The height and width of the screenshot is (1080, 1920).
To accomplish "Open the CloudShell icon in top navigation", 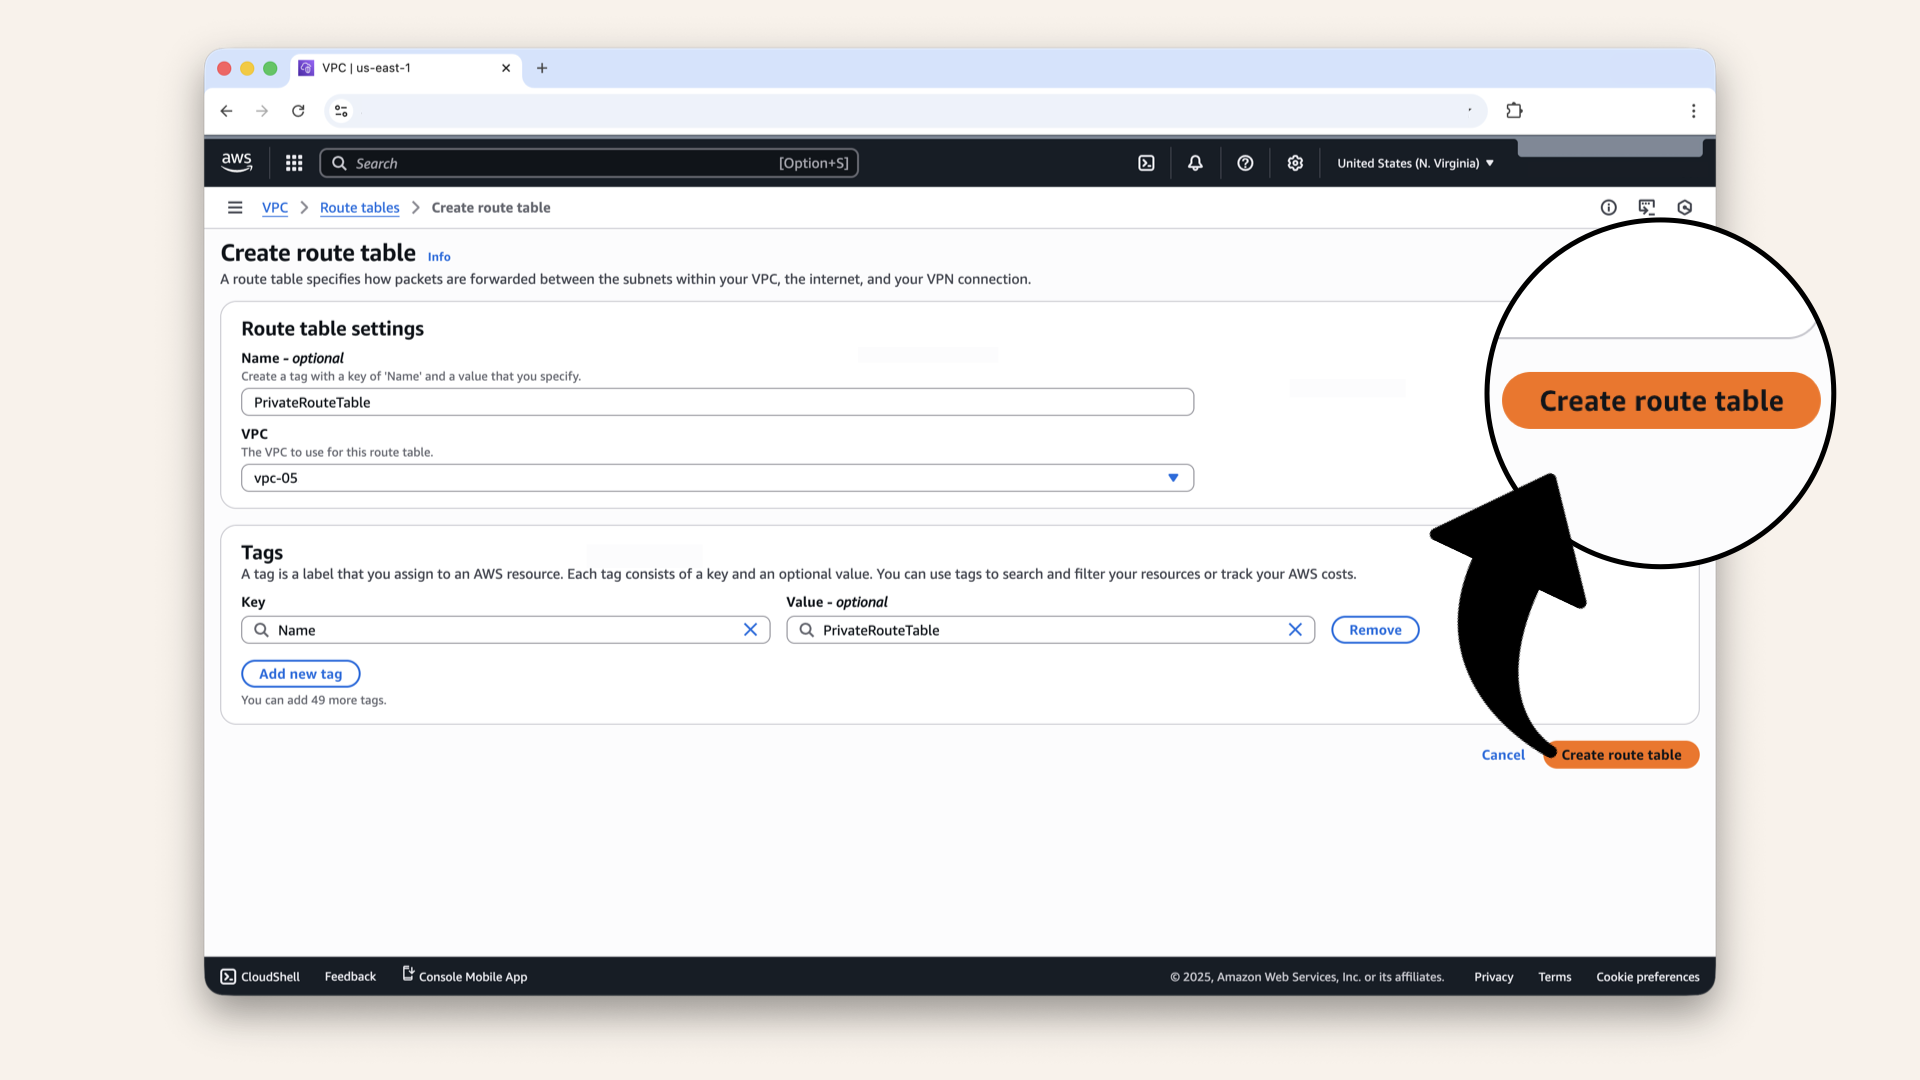I will pos(1146,163).
